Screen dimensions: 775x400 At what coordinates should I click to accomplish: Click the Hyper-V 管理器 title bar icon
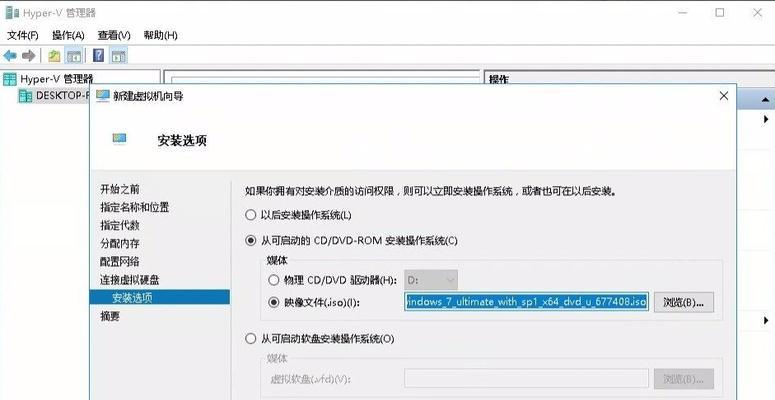[12, 13]
